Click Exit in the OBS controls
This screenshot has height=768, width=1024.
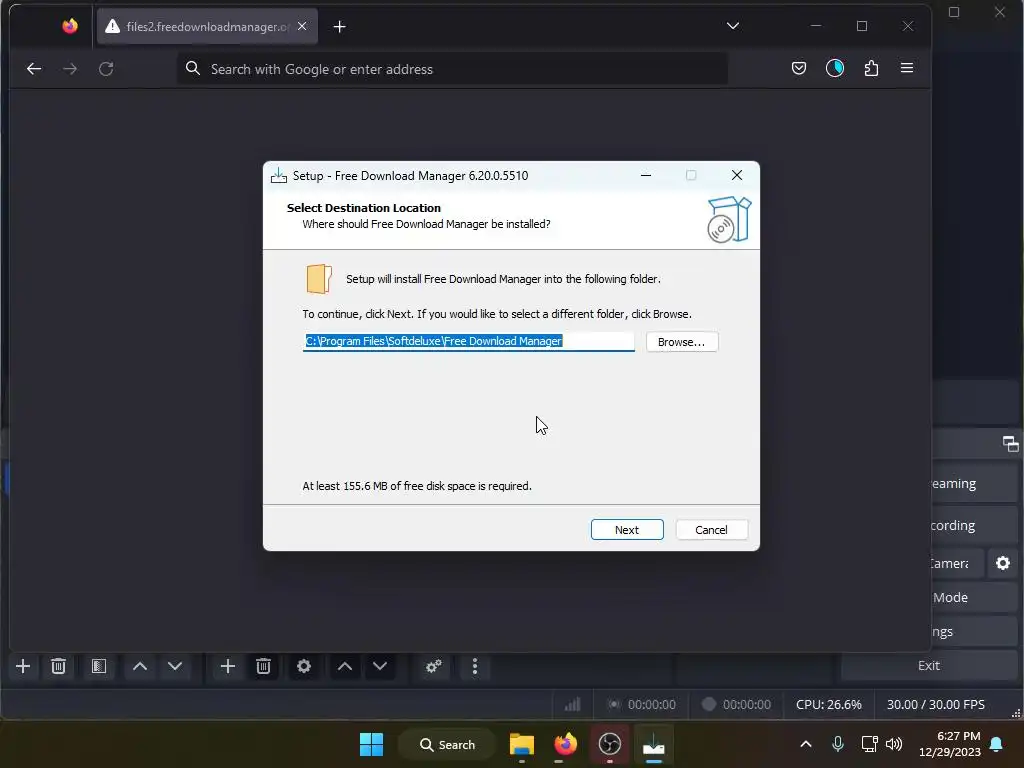click(x=929, y=665)
